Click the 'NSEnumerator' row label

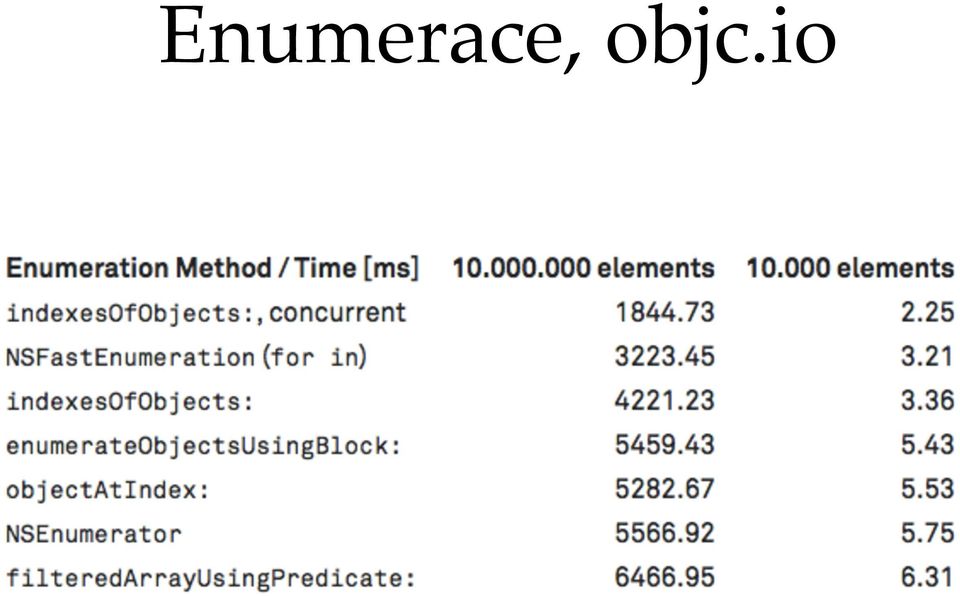94,534
